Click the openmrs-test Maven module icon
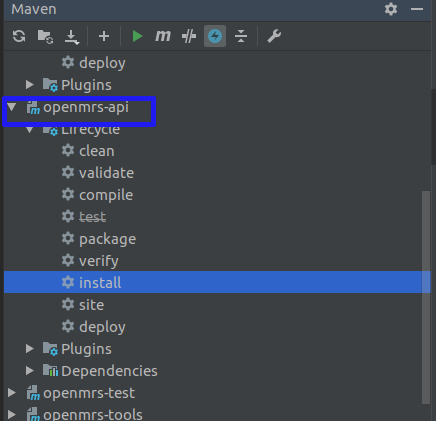The image size is (436, 421). point(33,393)
